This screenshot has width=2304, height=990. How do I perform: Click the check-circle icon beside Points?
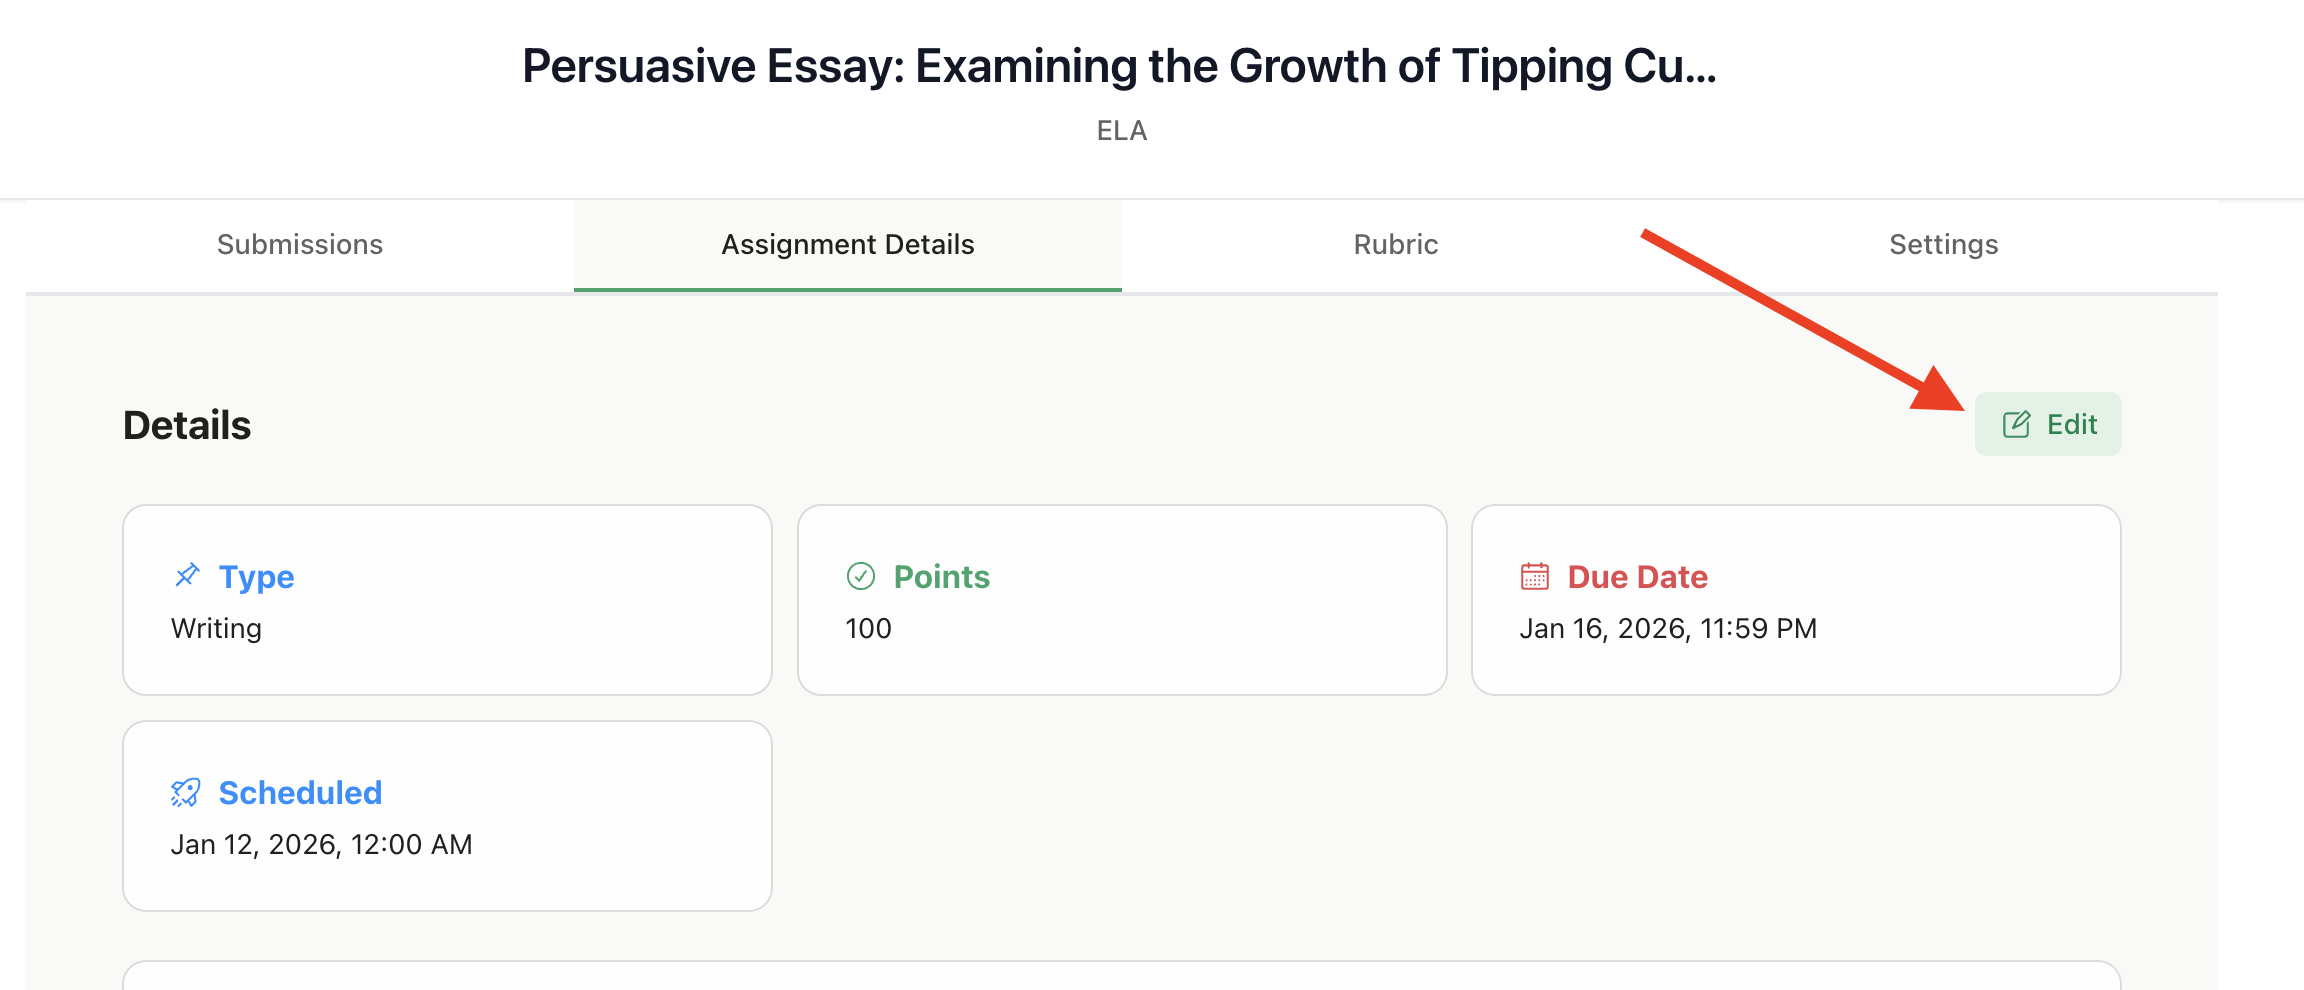[861, 575]
